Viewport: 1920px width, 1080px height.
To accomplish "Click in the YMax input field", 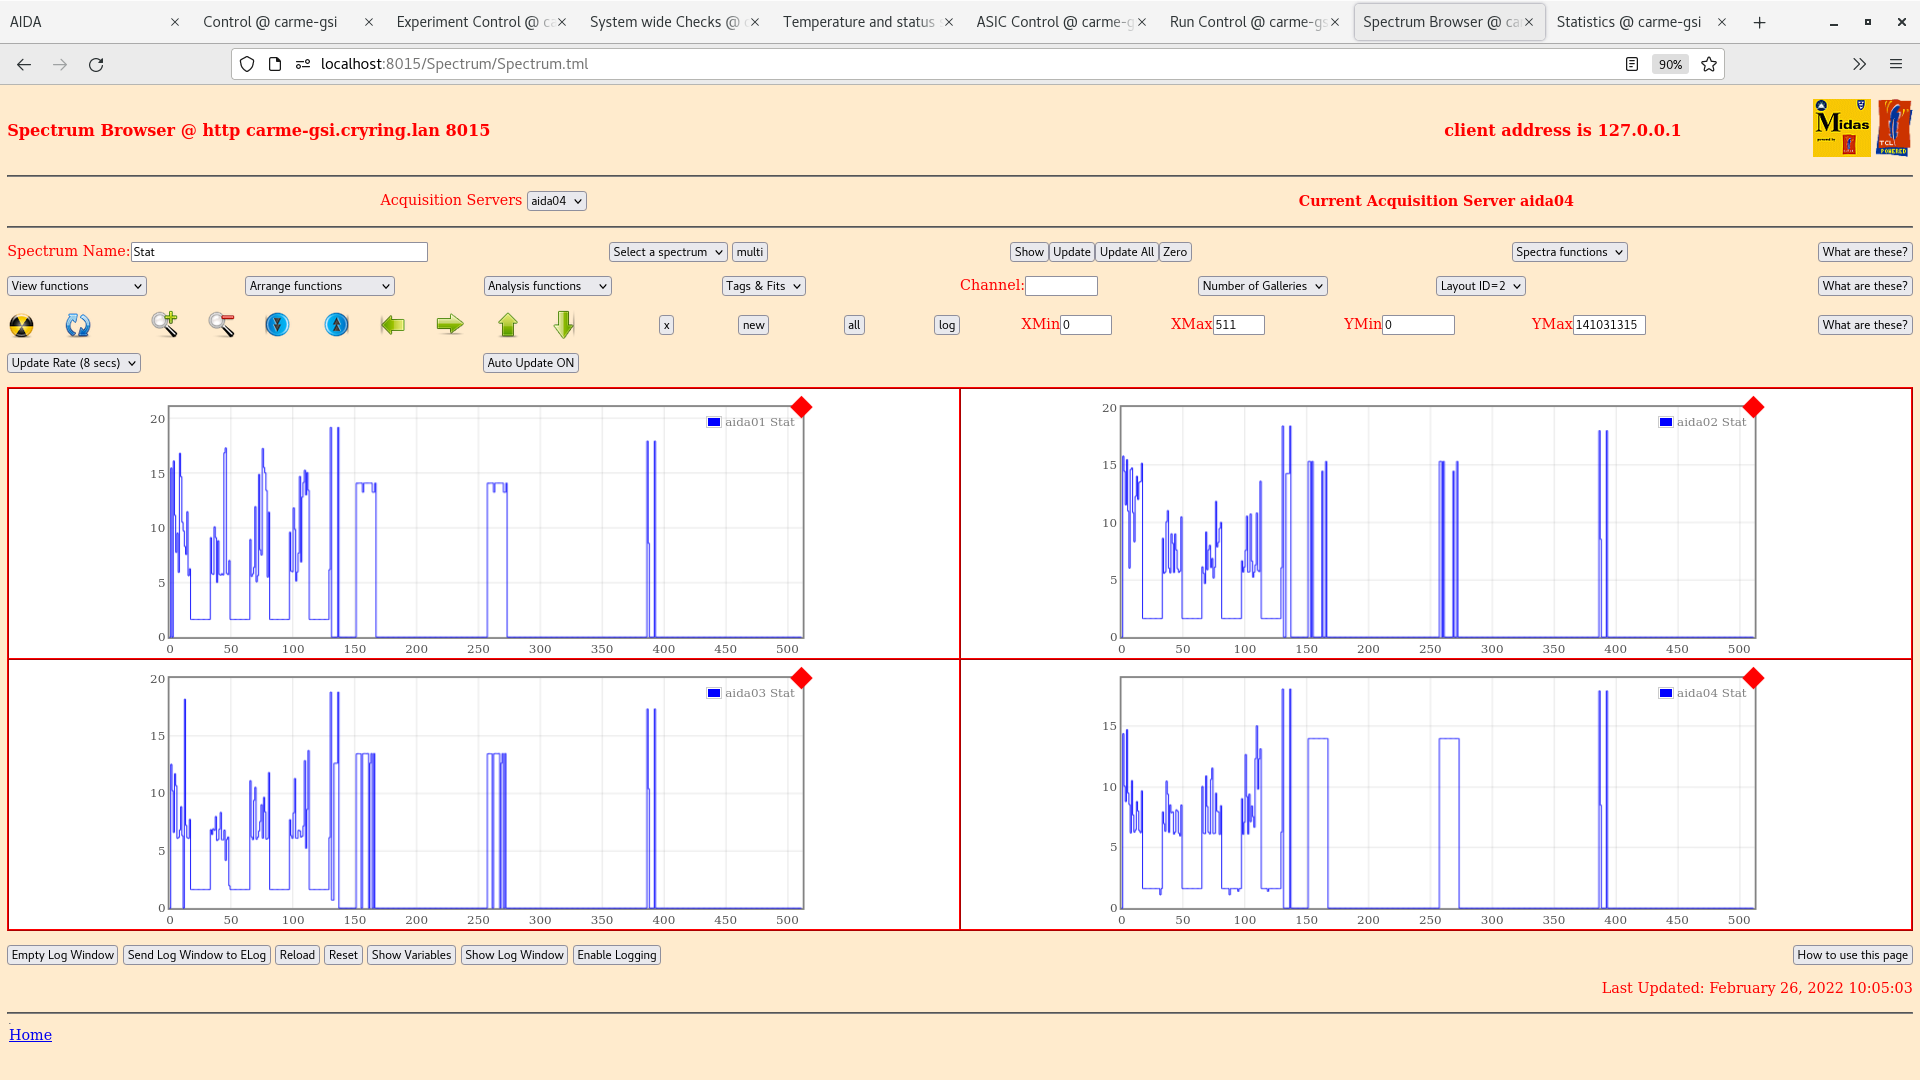I will tap(1609, 325).
